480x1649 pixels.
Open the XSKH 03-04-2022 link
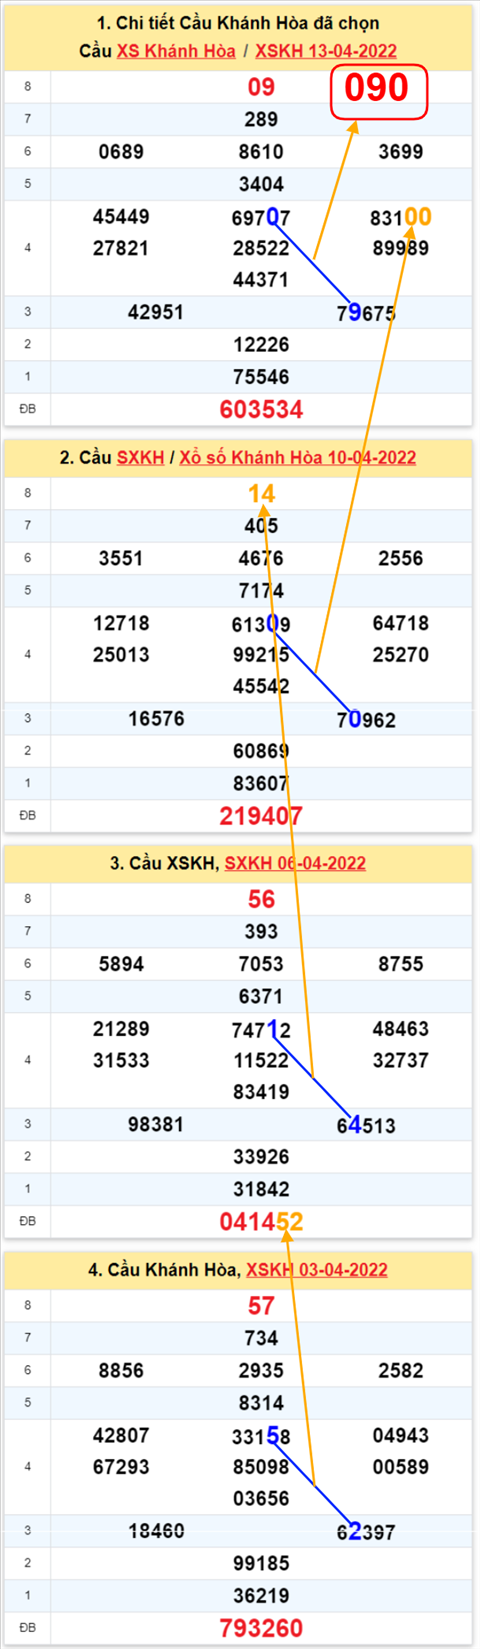tap(317, 1269)
